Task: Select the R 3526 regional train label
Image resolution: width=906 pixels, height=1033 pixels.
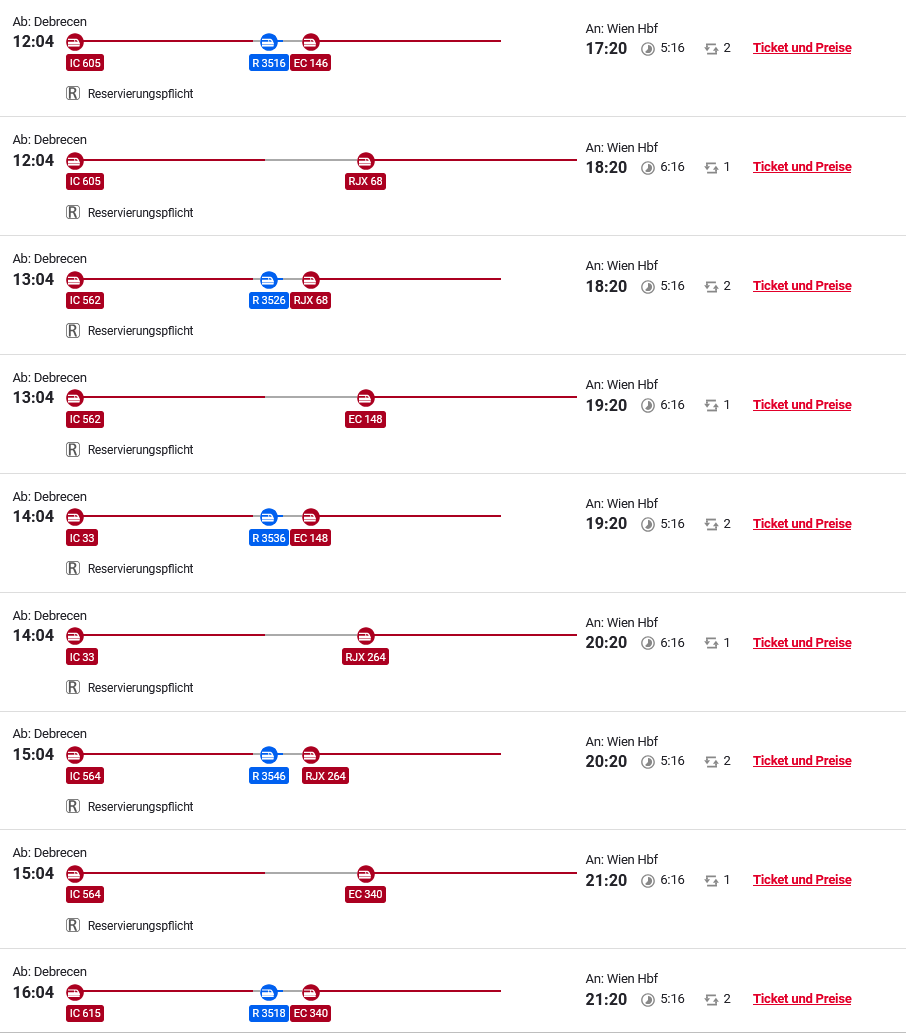Action: [x=269, y=300]
